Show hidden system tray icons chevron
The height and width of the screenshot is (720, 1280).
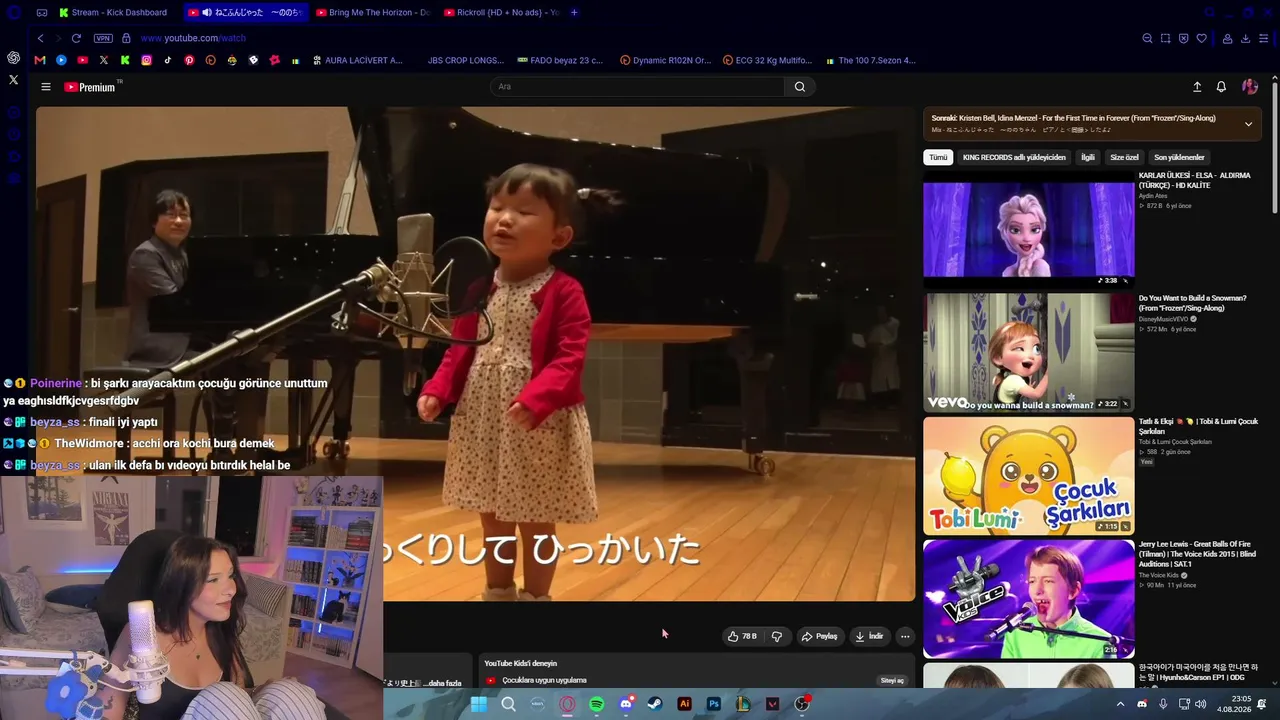[1120, 704]
